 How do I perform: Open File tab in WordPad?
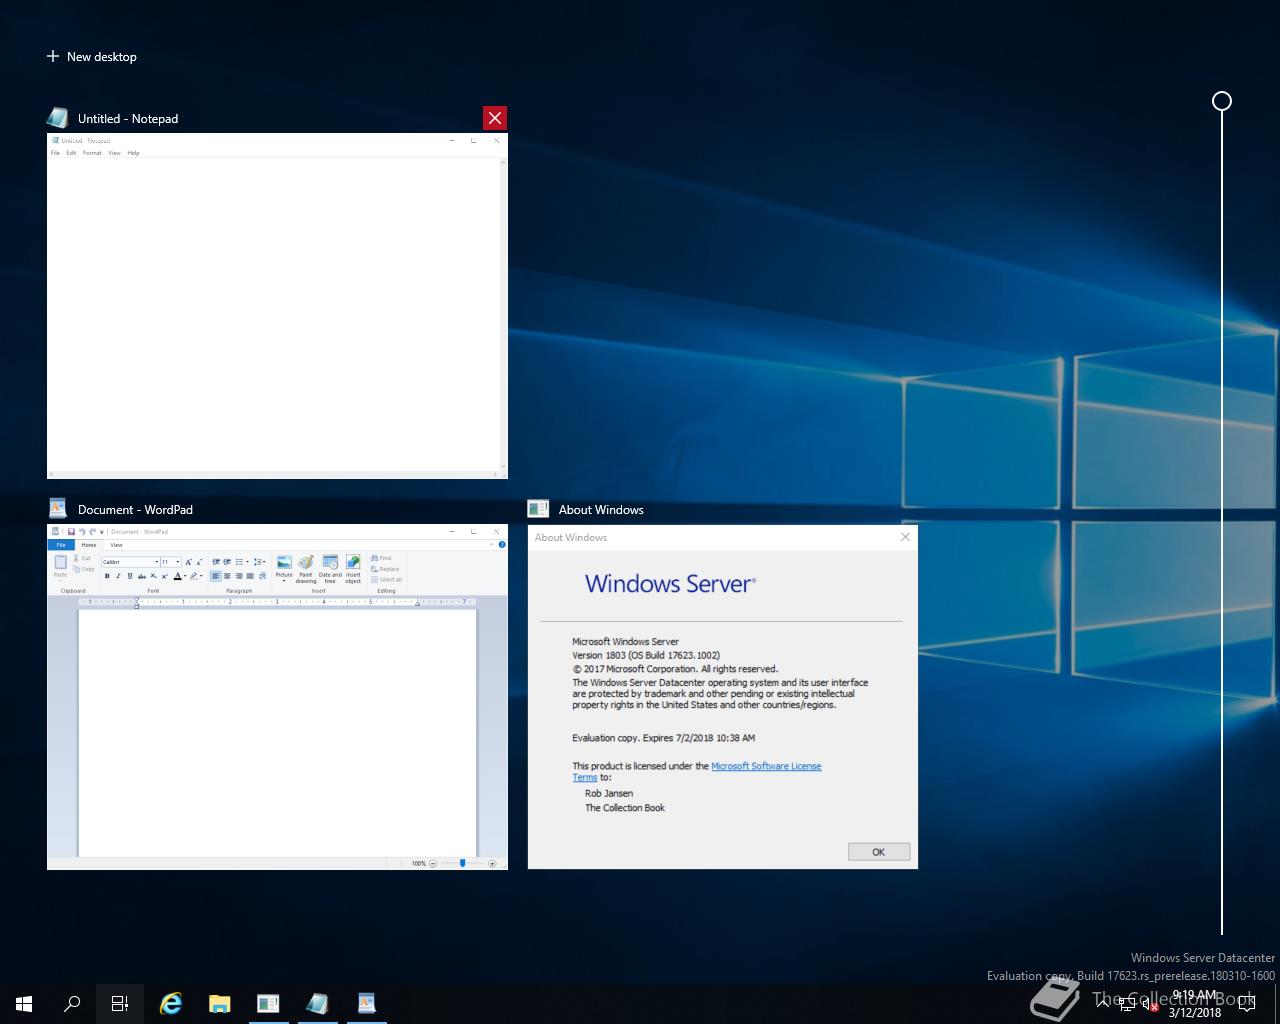[61, 545]
